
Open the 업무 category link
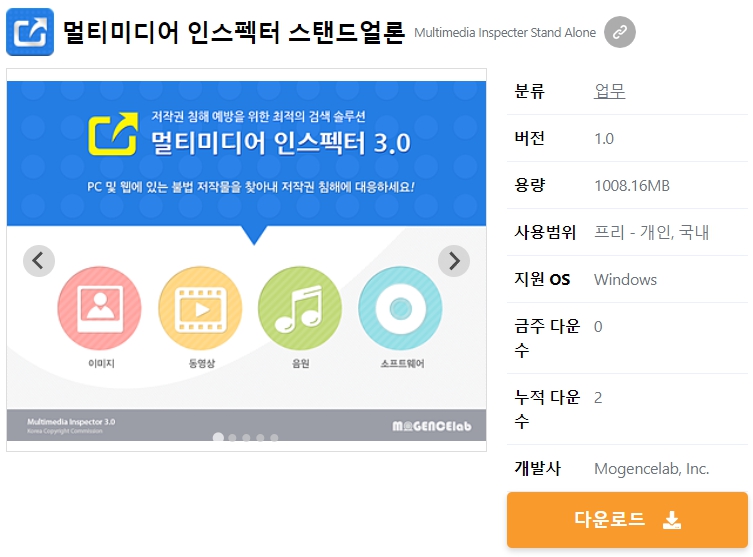(x=609, y=91)
